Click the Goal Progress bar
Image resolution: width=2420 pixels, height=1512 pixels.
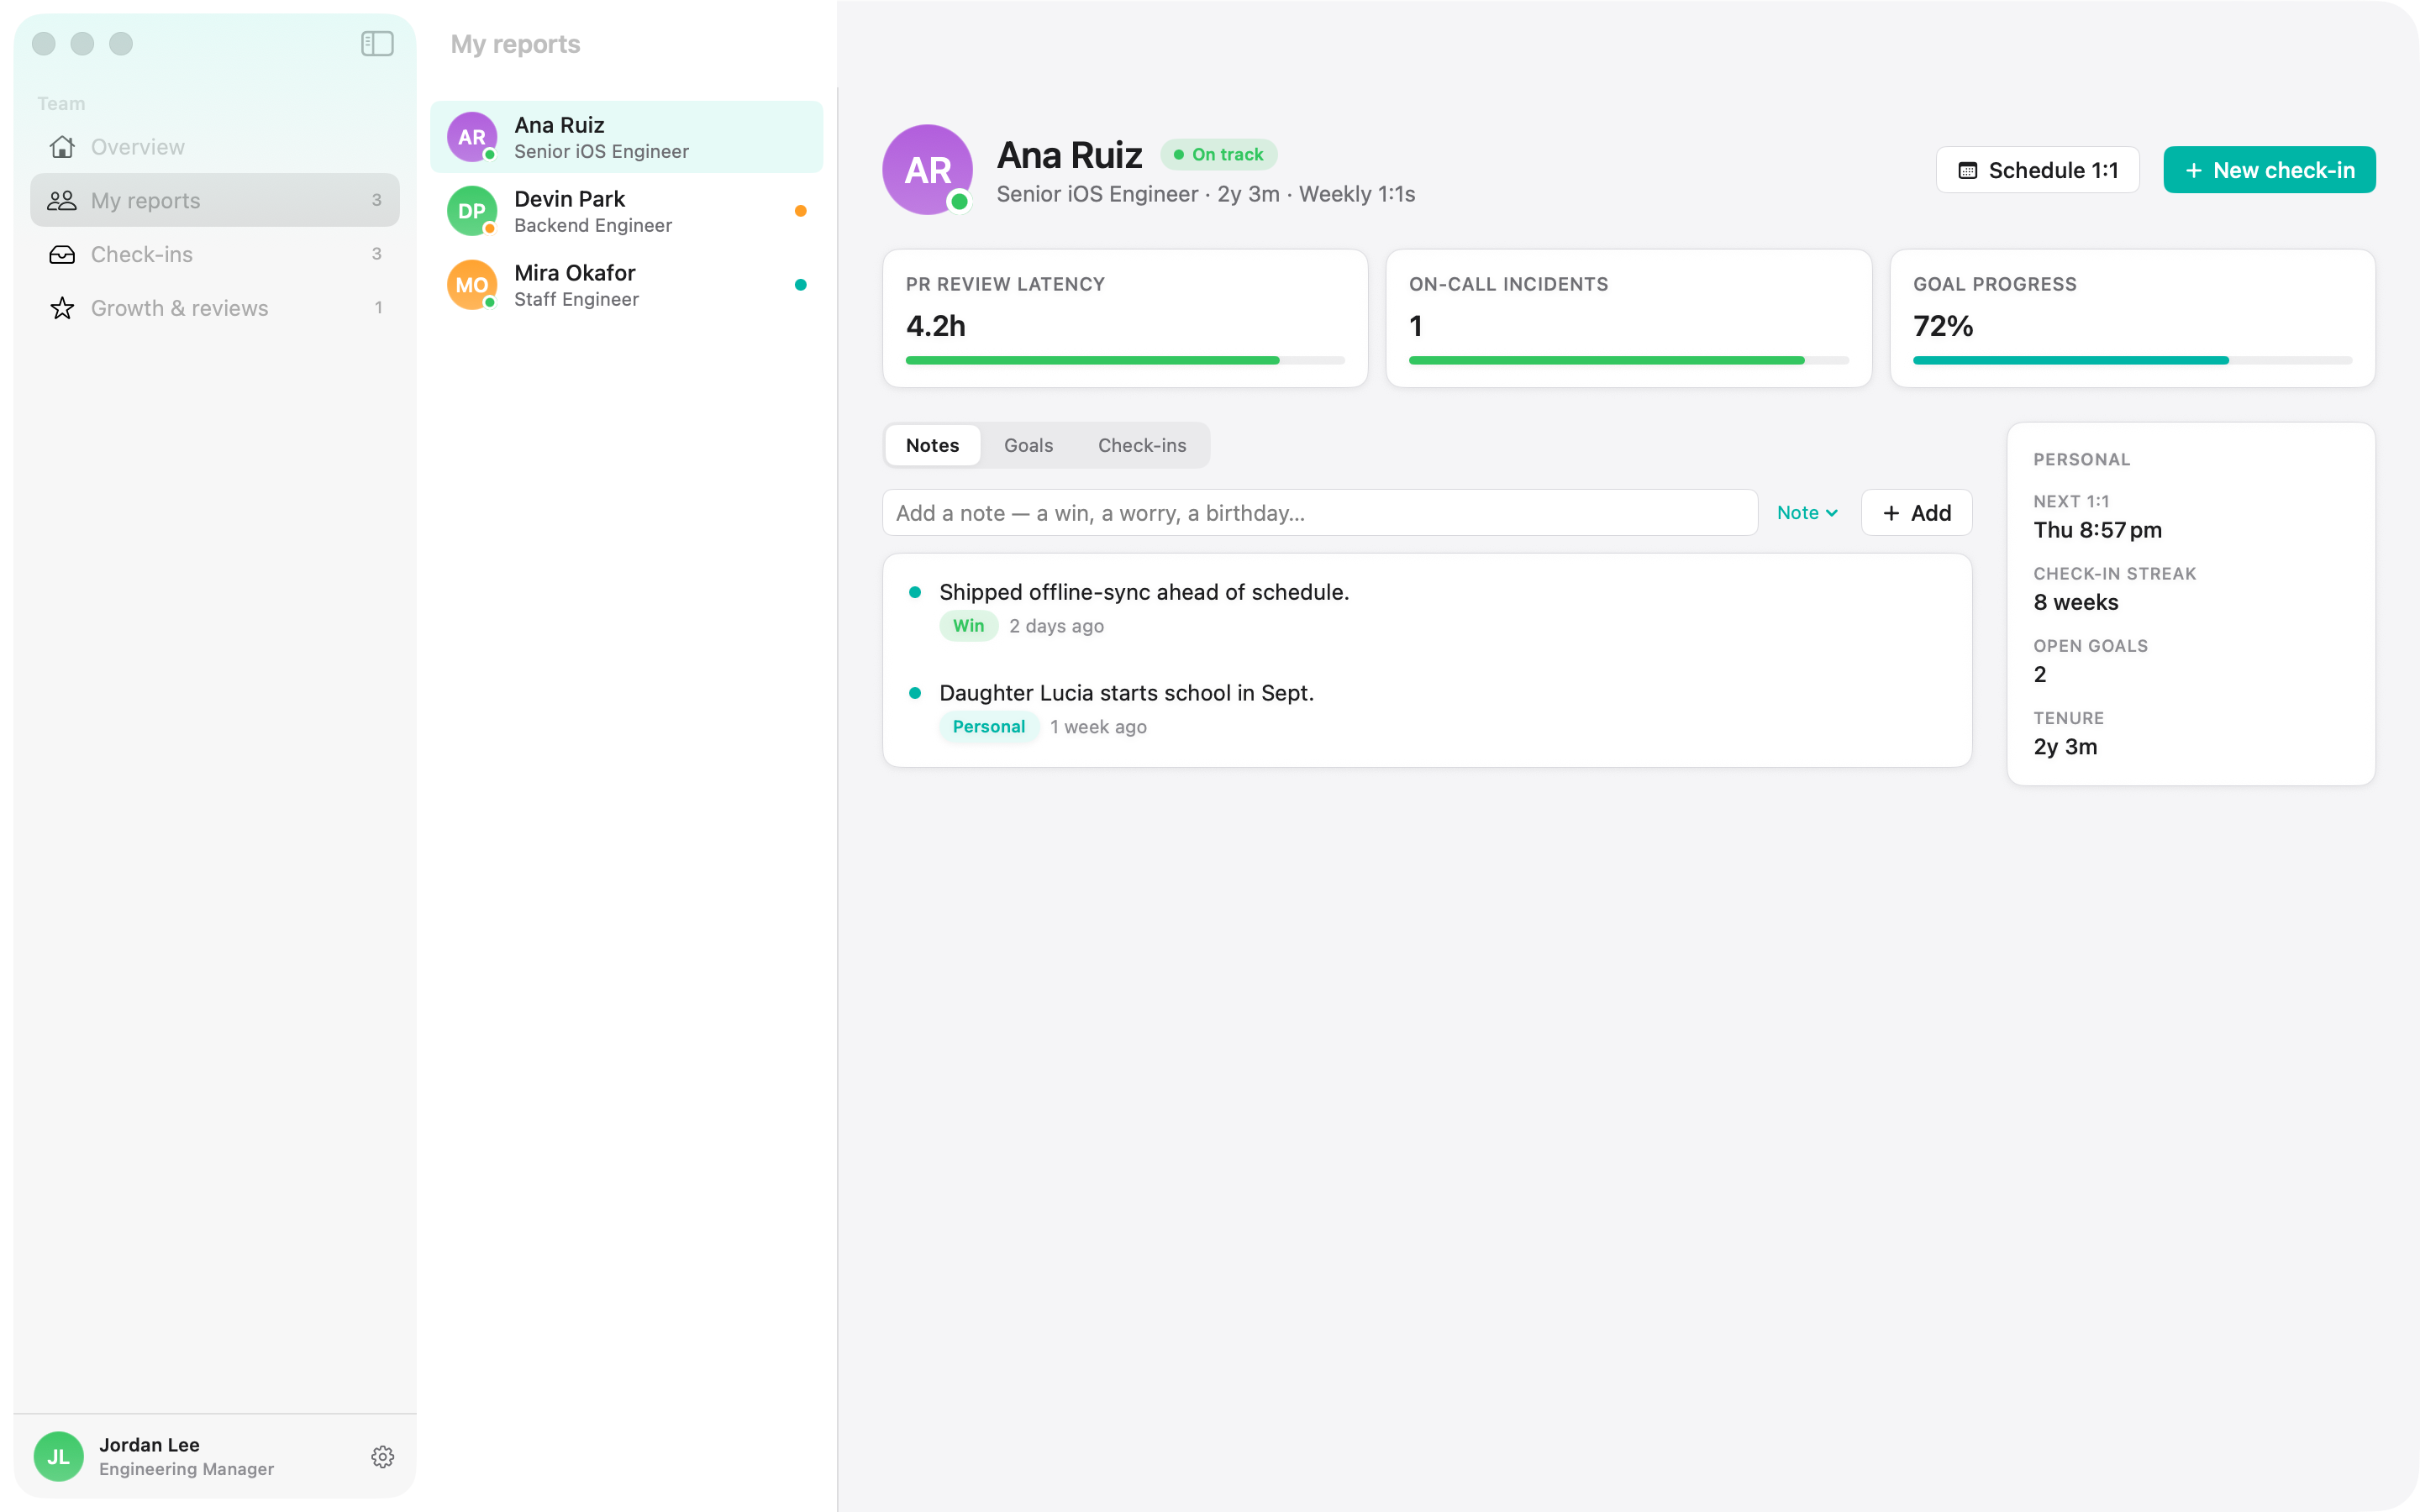tap(2132, 360)
